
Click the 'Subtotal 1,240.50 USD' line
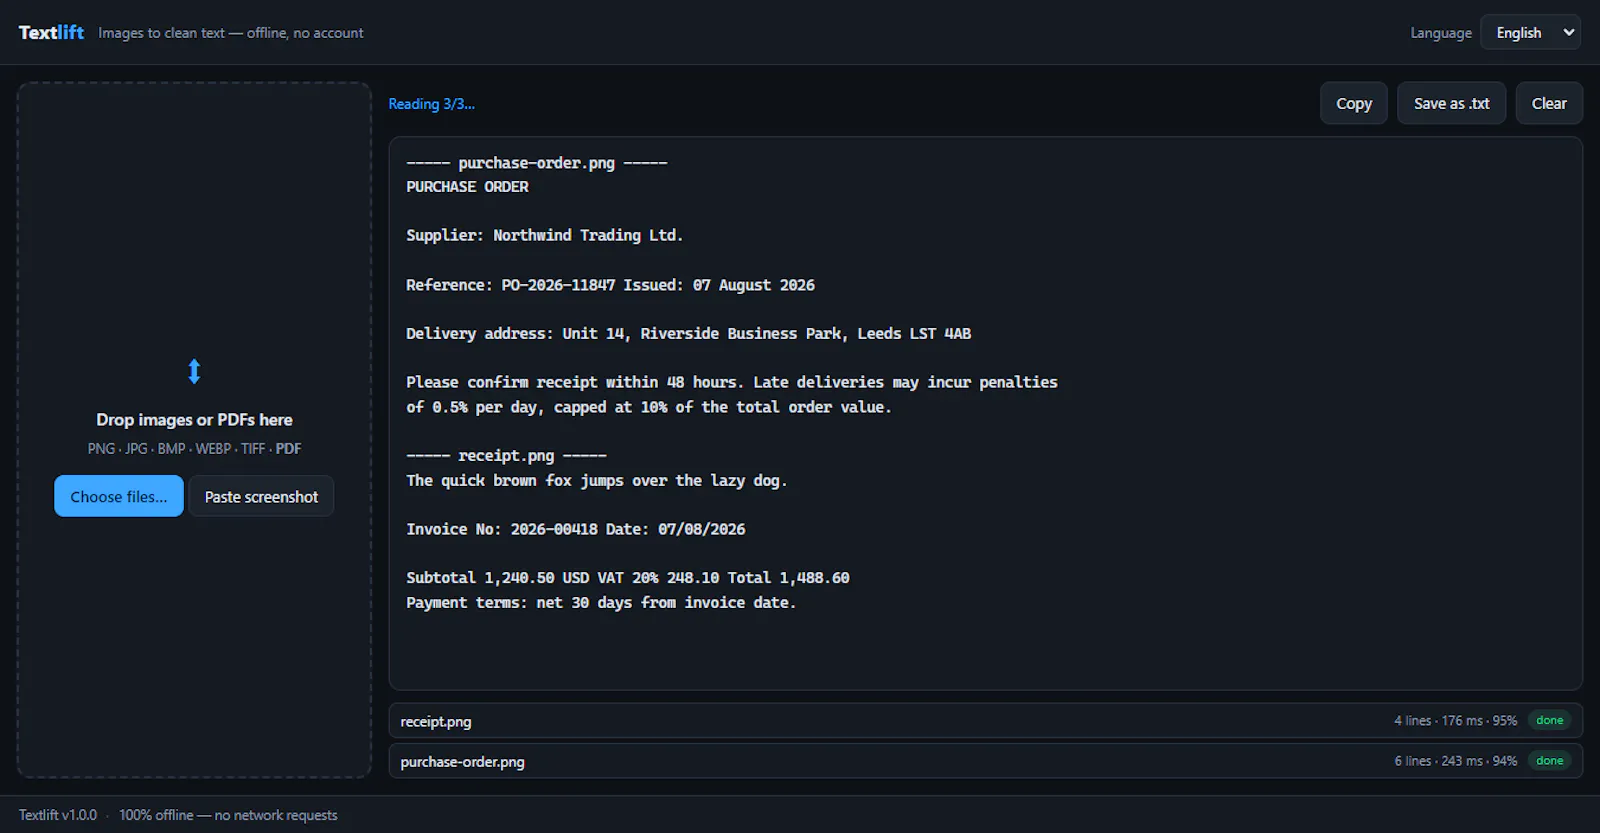(x=627, y=578)
